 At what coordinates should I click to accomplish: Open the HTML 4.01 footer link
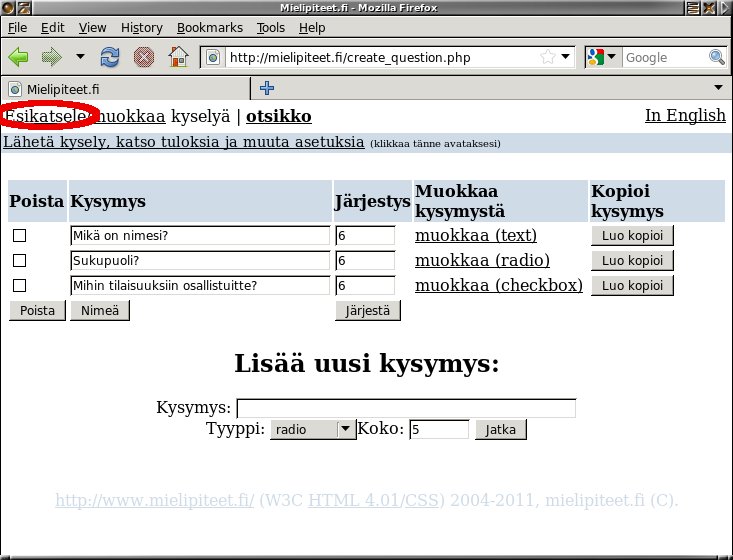355,501
